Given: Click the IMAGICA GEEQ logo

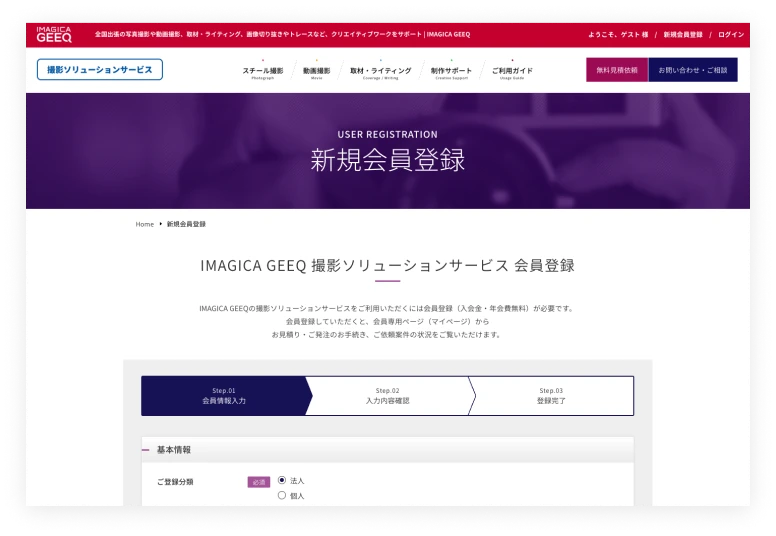Looking at the screenshot, I should pos(54,35).
